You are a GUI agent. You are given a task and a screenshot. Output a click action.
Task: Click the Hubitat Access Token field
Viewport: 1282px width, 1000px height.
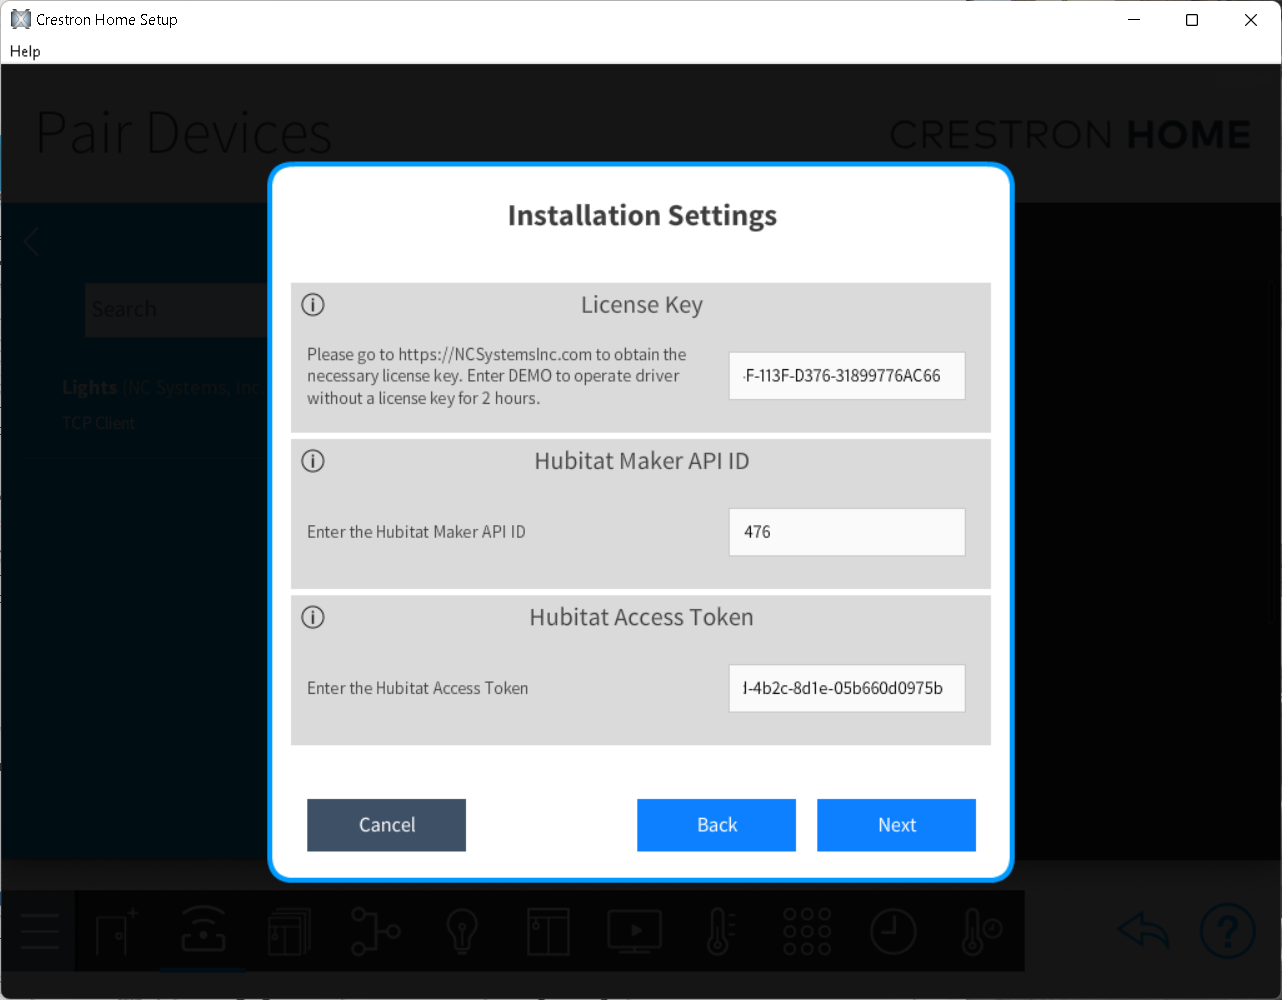(846, 688)
